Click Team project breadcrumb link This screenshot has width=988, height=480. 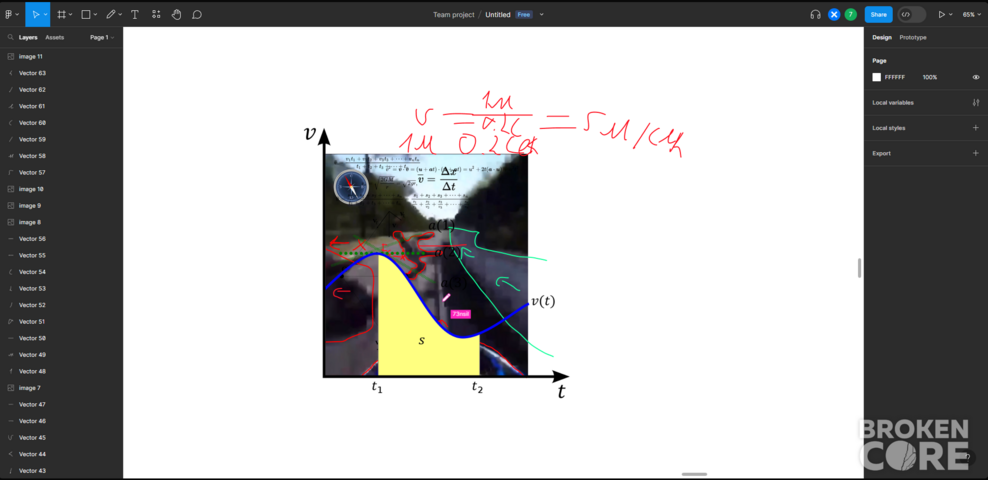tap(454, 14)
